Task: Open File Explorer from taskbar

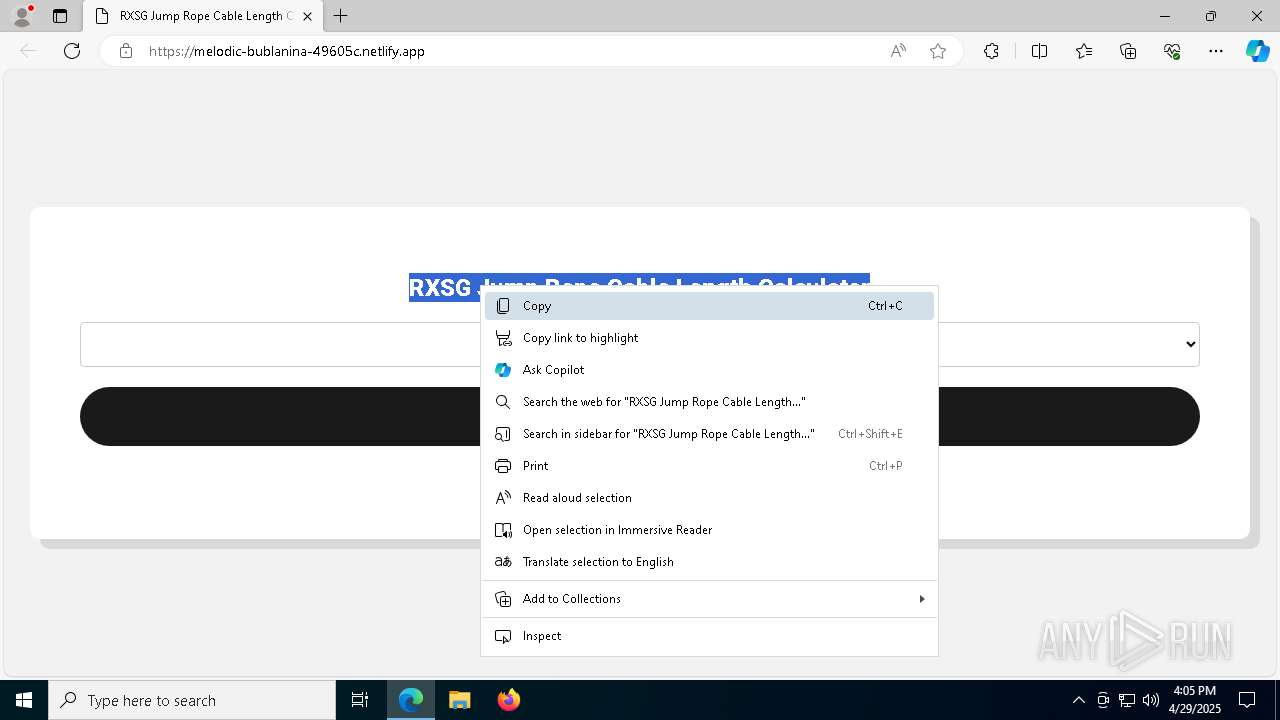Action: (x=459, y=700)
